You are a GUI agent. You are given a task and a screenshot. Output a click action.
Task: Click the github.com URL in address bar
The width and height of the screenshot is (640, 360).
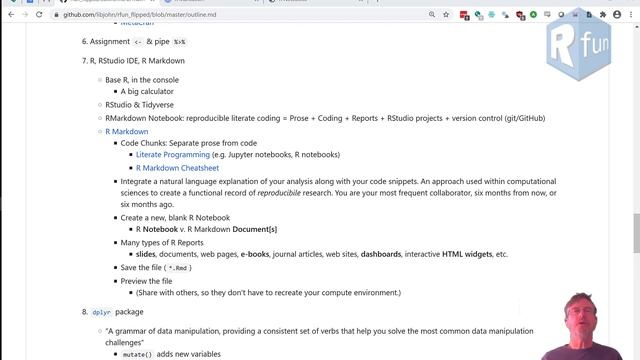tap(140, 15)
